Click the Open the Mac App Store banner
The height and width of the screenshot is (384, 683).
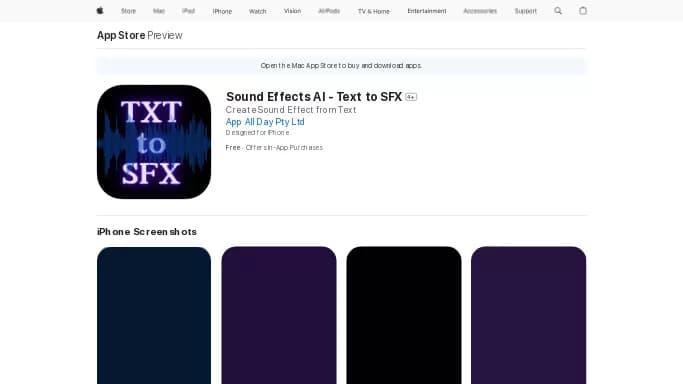point(342,66)
